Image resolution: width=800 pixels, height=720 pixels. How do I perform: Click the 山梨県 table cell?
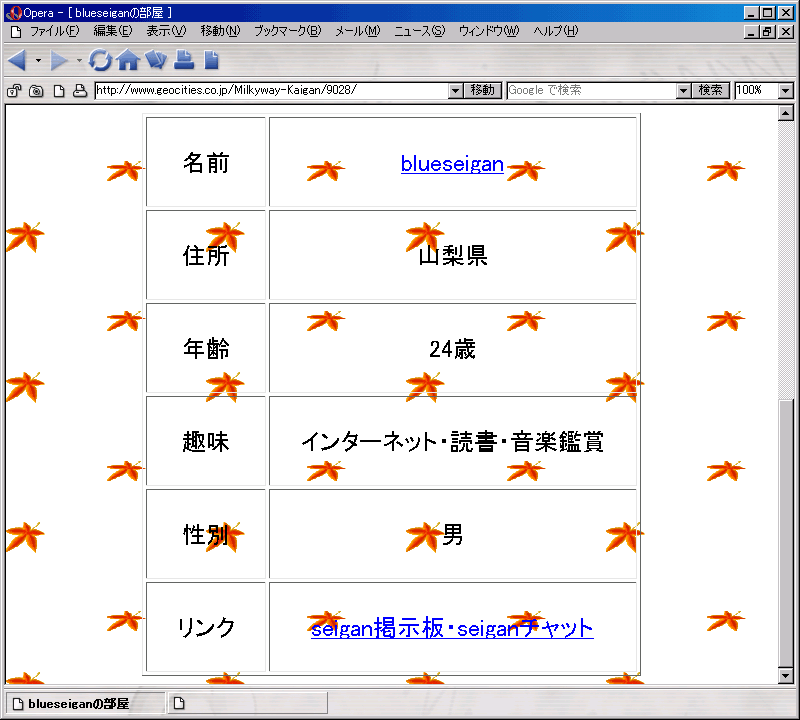point(453,255)
